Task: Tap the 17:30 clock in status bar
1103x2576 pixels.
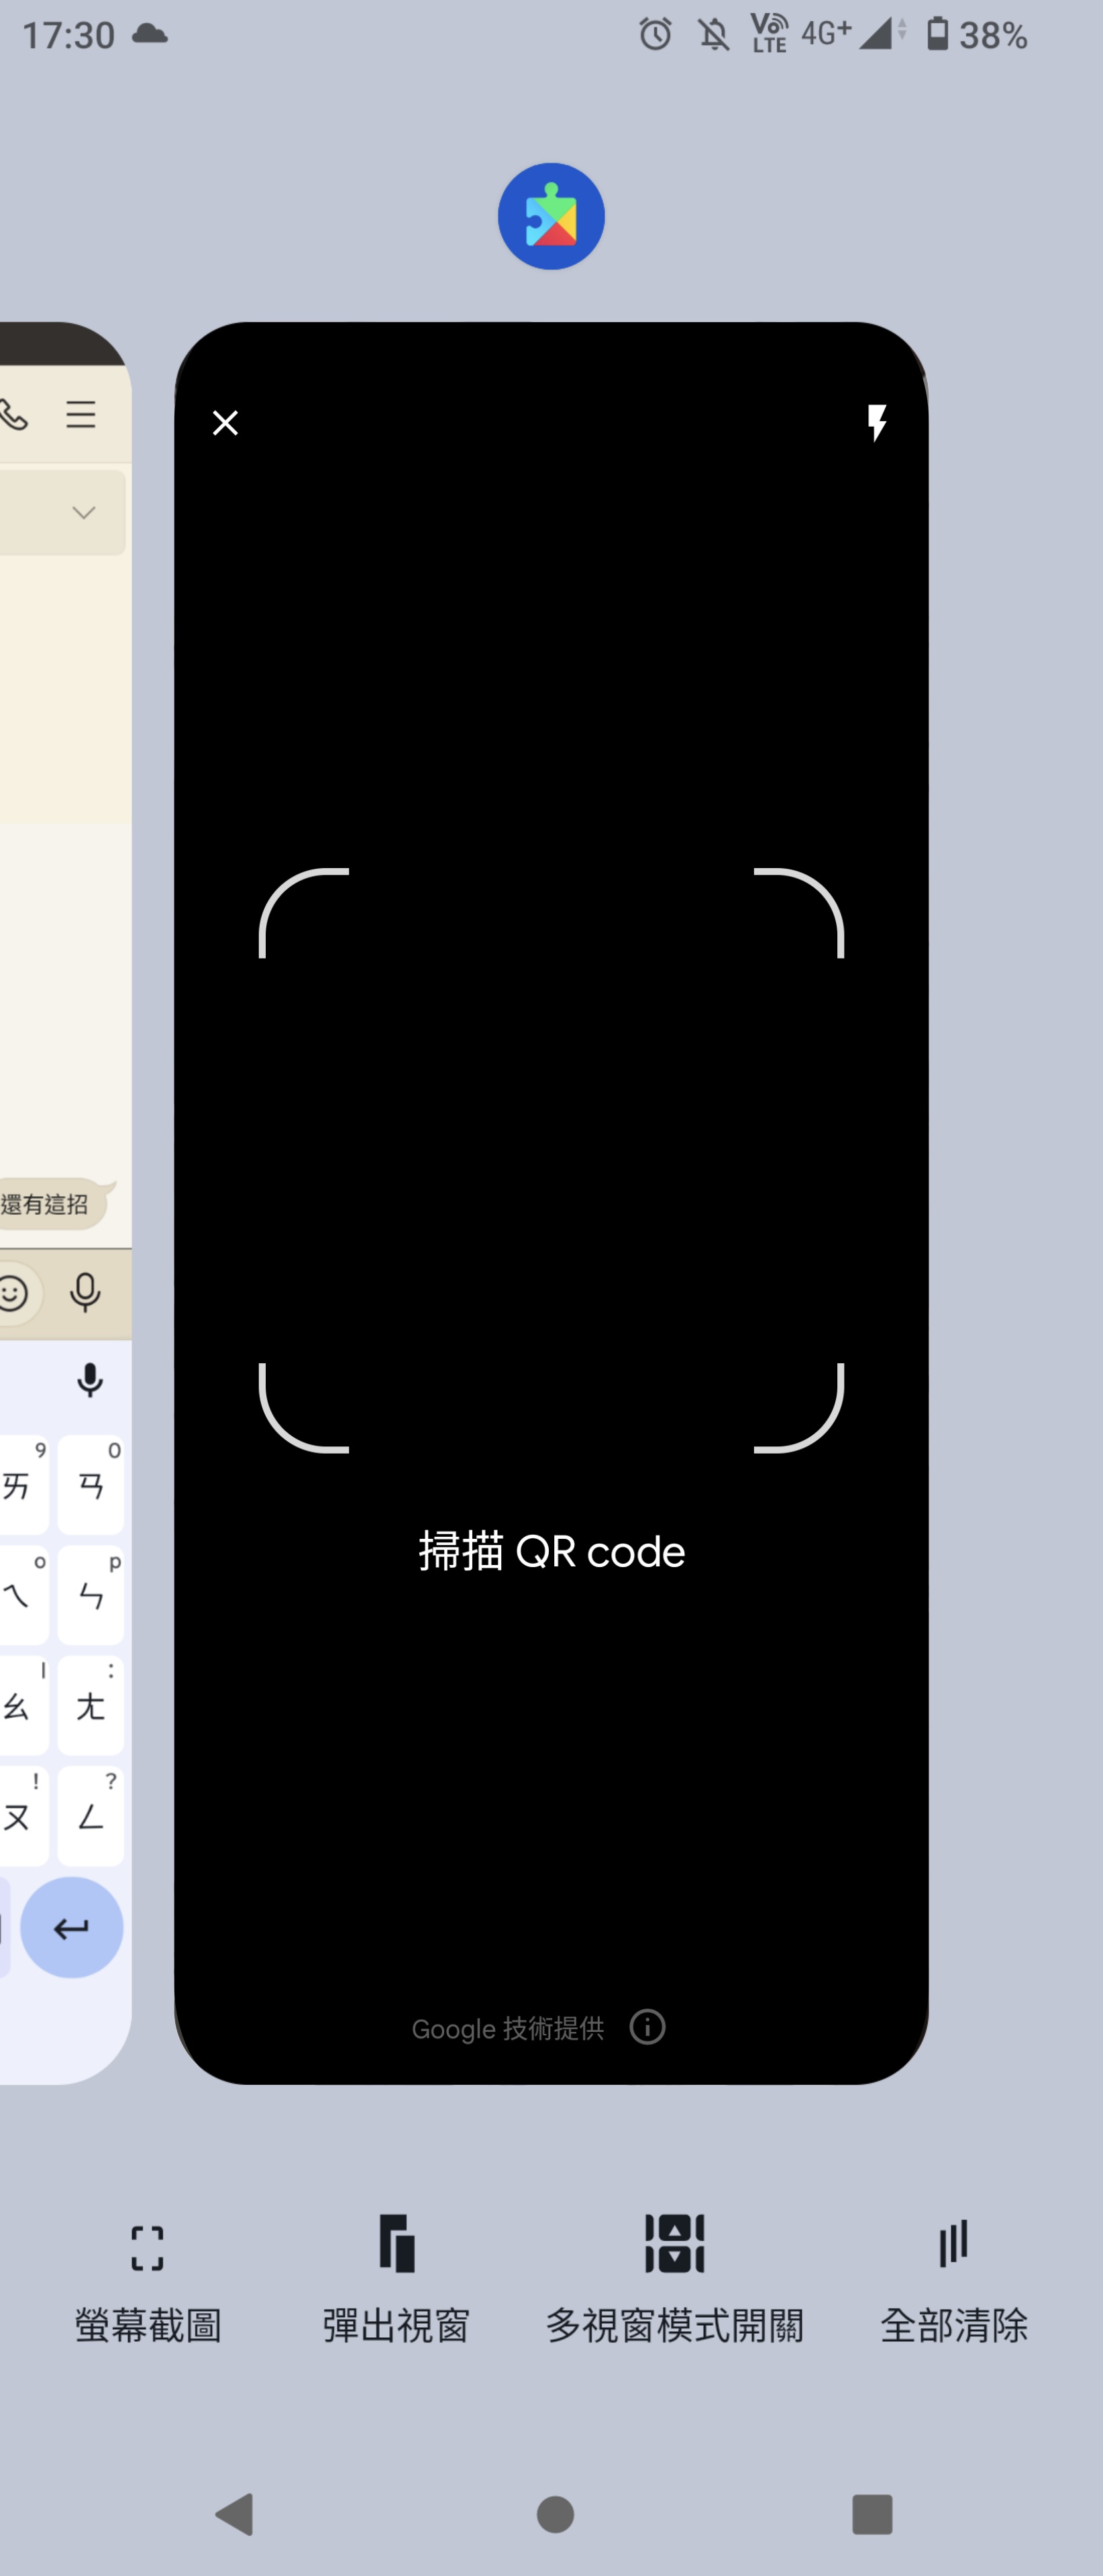Action: point(68,35)
